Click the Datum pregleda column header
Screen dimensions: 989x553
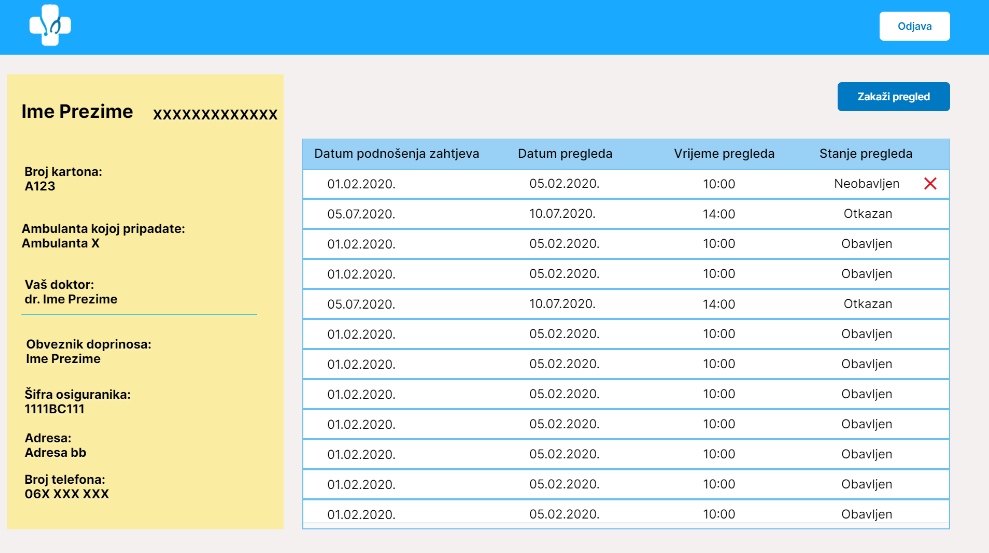[x=565, y=154]
